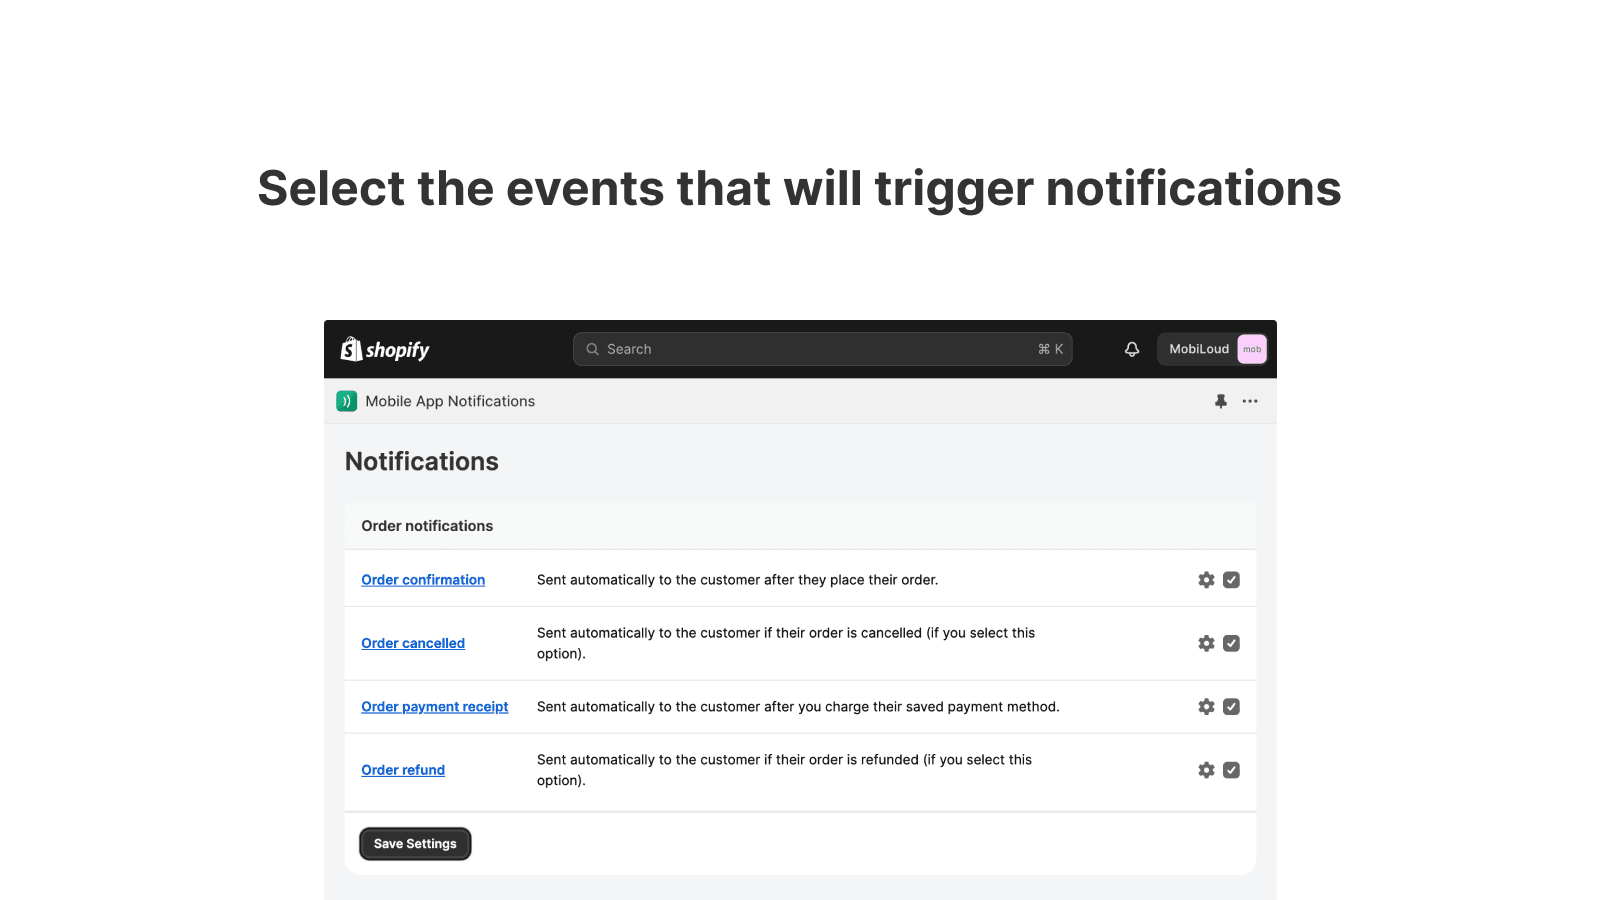This screenshot has width=1600, height=900.
Task: Open settings gear for Order refund
Action: click(1206, 770)
